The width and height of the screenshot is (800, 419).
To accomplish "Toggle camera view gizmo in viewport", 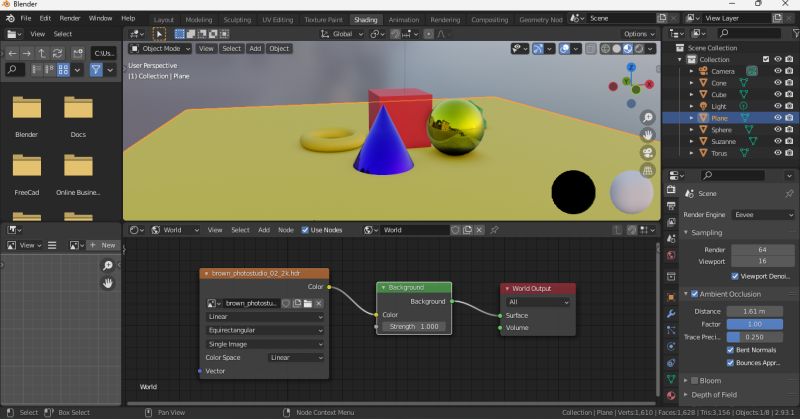I will (x=647, y=153).
